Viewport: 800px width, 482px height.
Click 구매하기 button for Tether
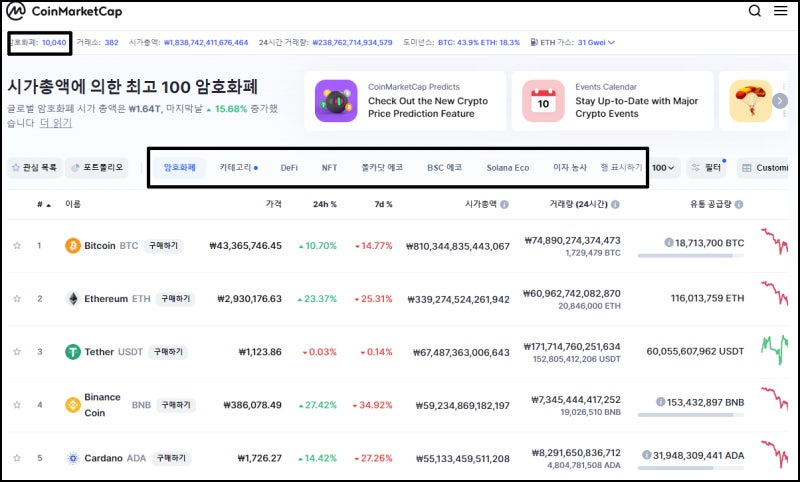click(168, 351)
